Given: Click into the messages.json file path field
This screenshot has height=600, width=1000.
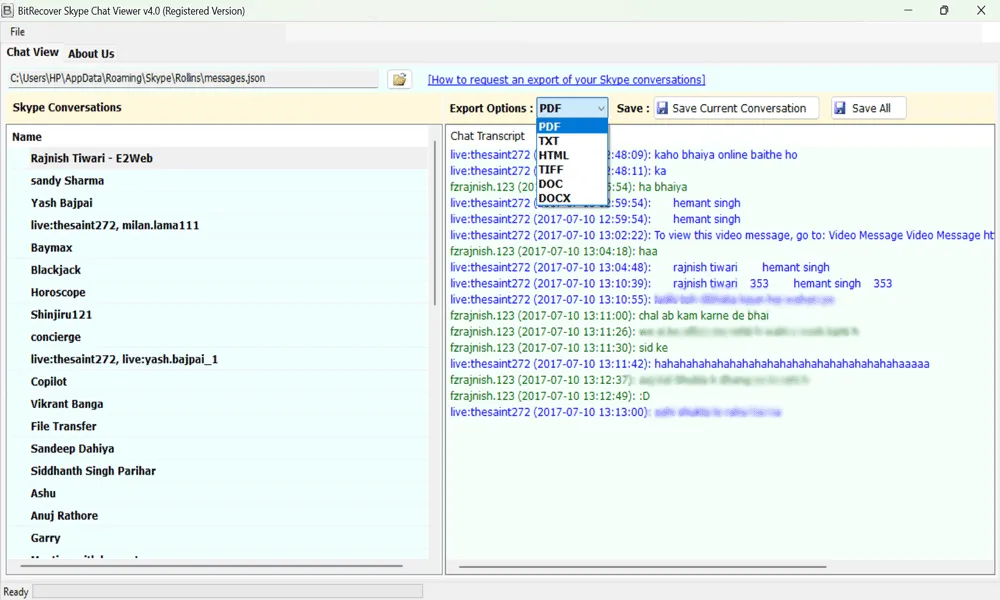Looking at the screenshot, I should point(192,78).
